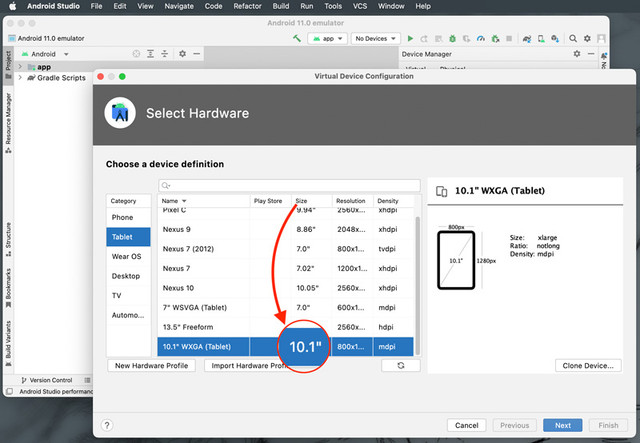This screenshot has height=443, width=640.
Task: Open Build Variants side tab
Action: 8,343
